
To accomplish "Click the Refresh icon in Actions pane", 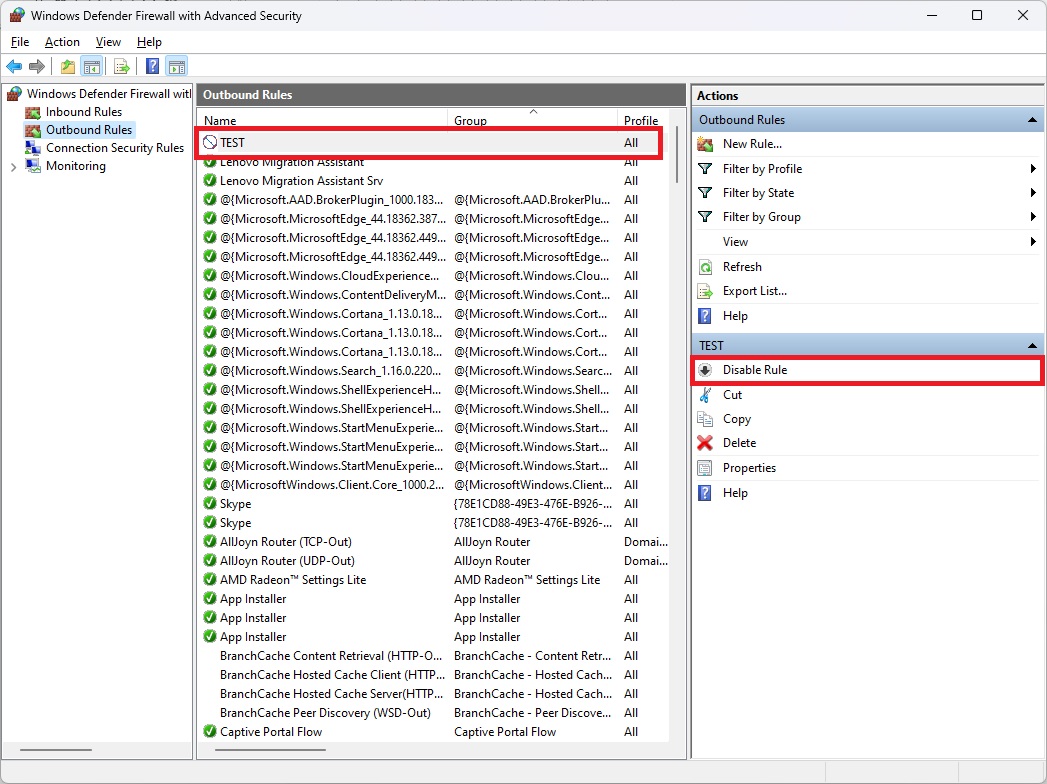I will point(705,267).
